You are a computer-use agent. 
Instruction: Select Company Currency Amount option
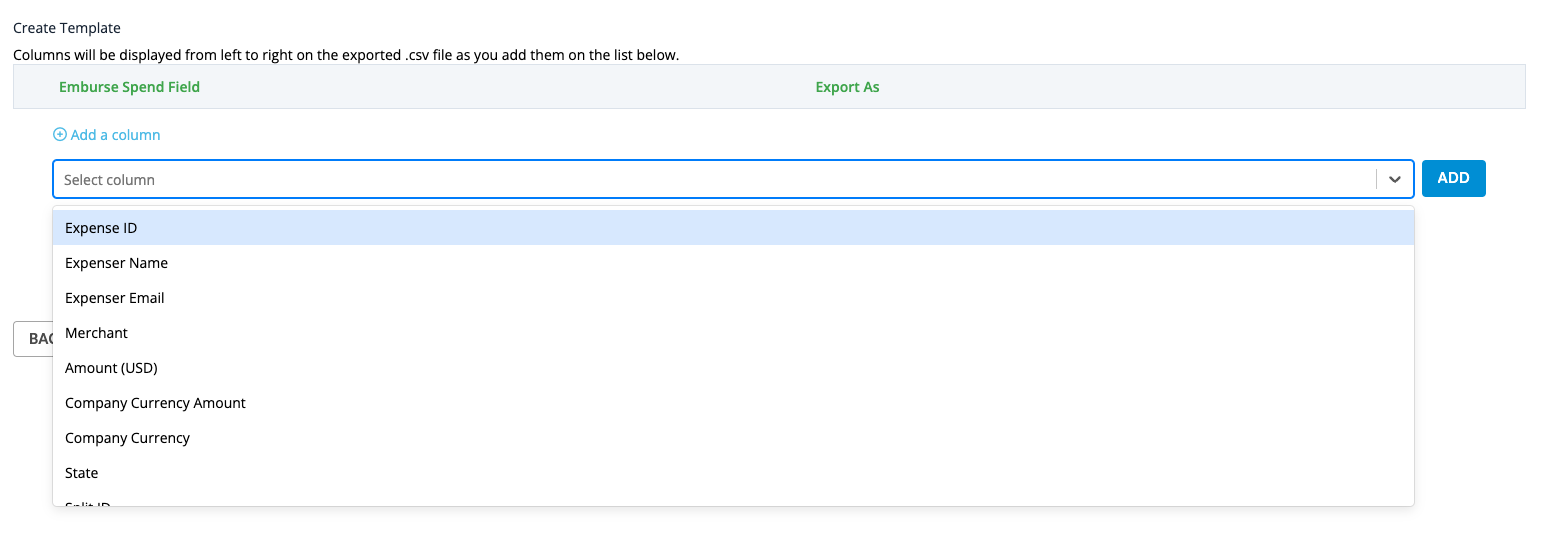733,403
